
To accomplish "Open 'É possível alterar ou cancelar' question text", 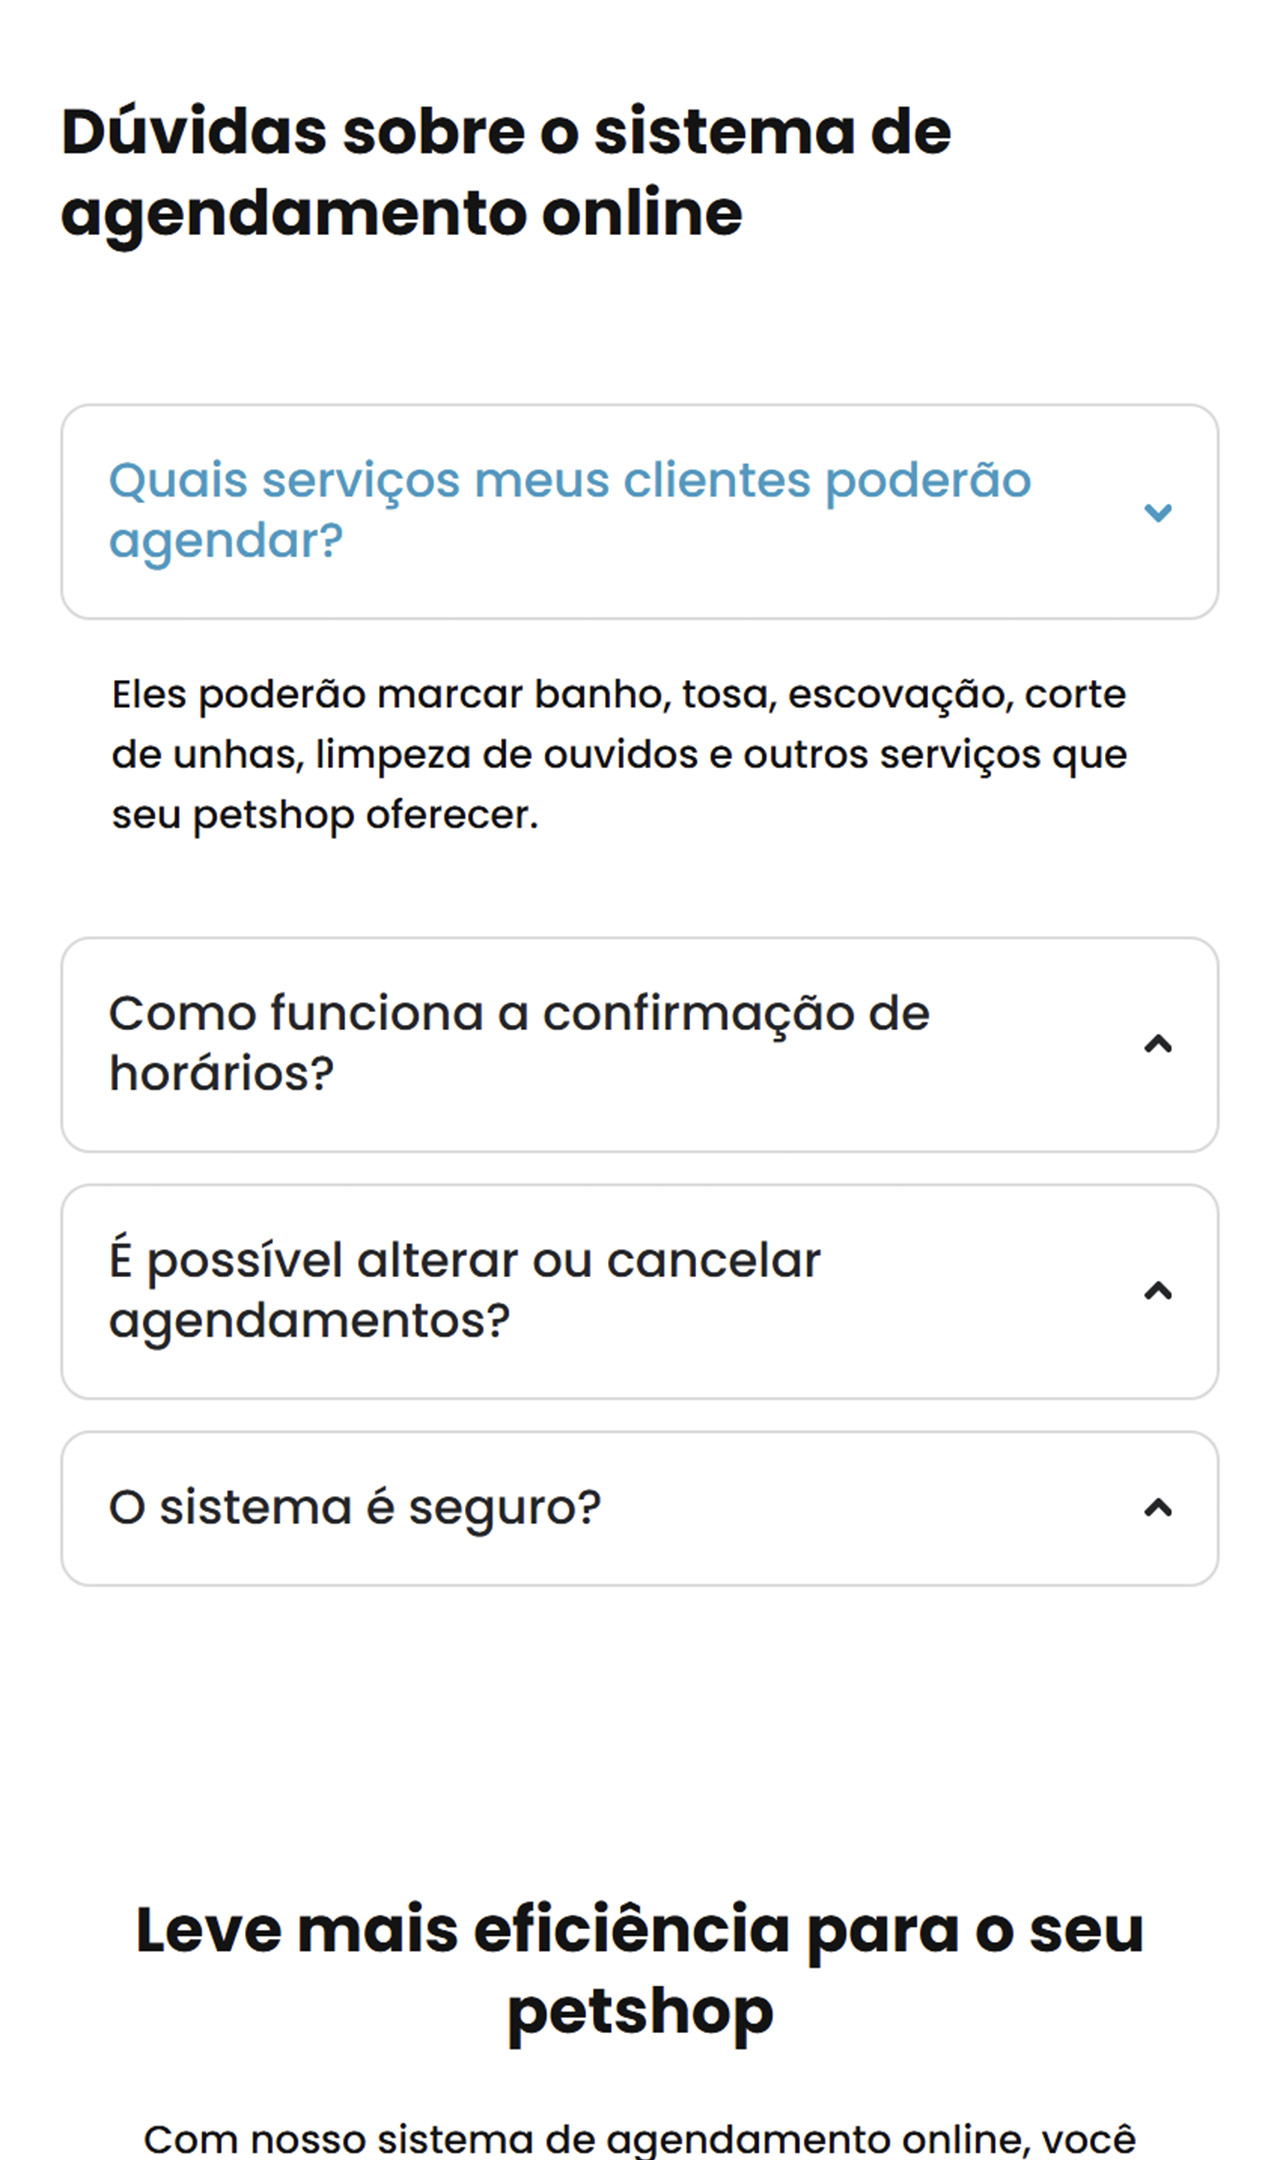I will point(464,1261).
